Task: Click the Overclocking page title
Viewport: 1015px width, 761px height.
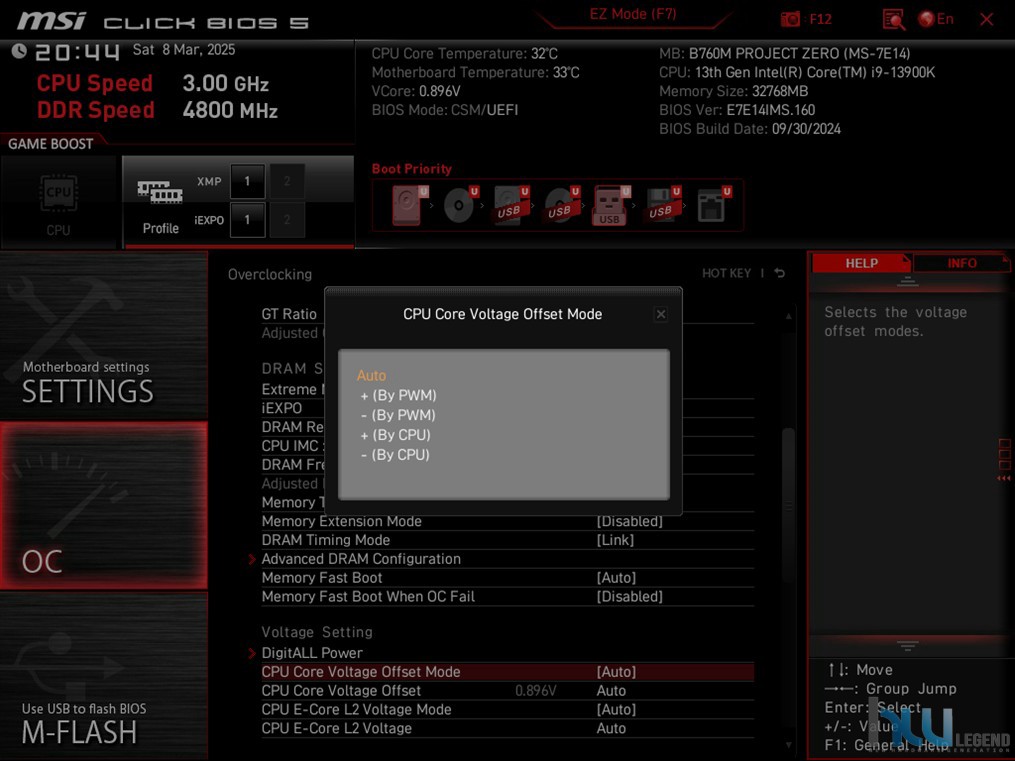Action: (x=270, y=274)
